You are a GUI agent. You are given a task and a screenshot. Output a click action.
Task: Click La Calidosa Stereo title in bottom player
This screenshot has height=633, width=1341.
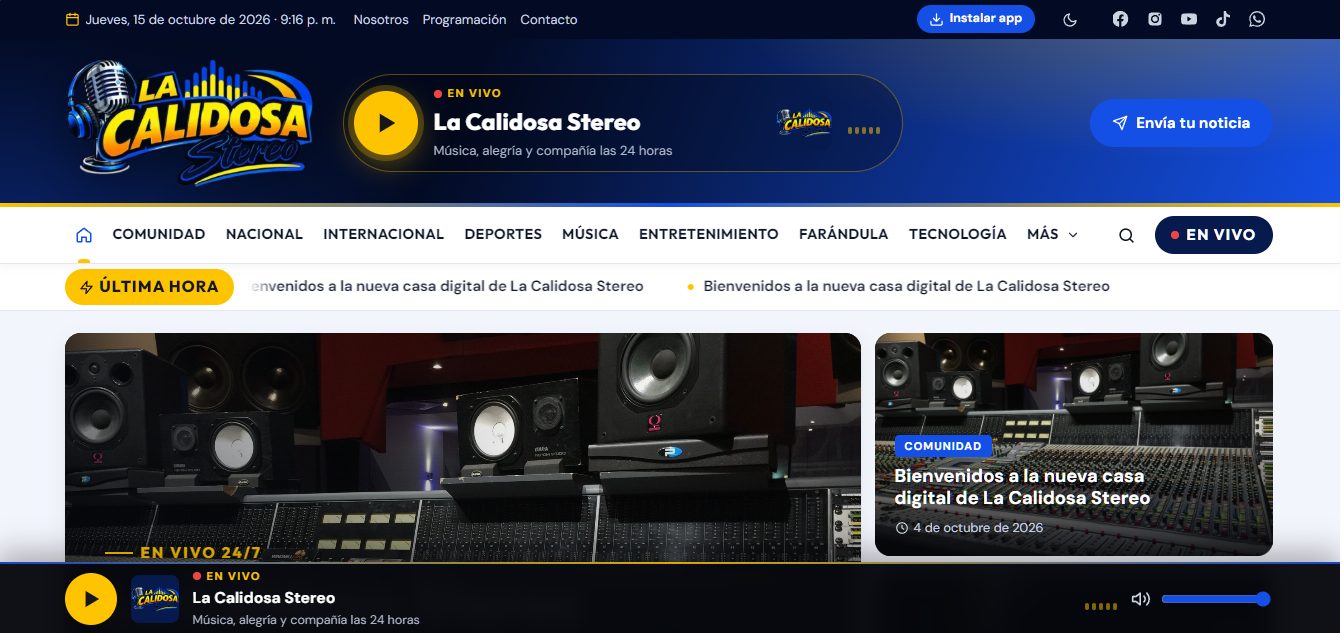pyautogui.click(x=264, y=598)
